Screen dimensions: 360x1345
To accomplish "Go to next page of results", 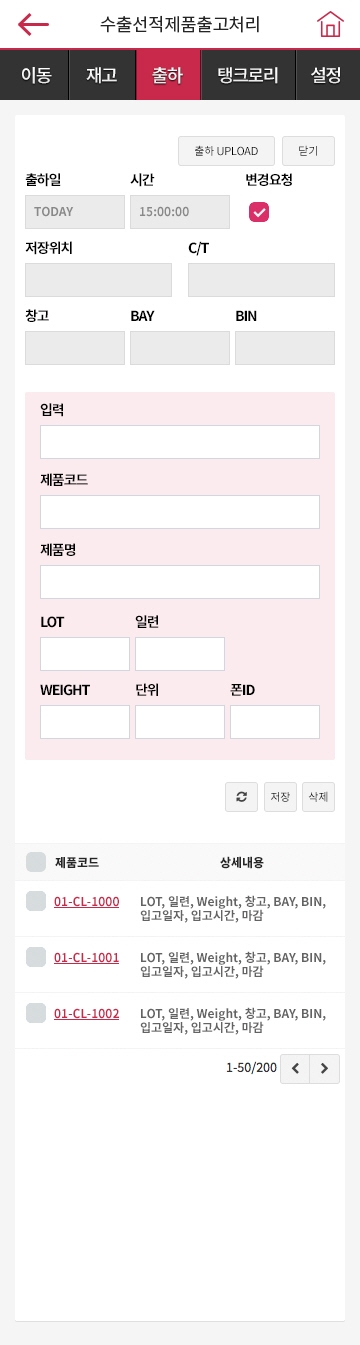I will point(324,1069).
